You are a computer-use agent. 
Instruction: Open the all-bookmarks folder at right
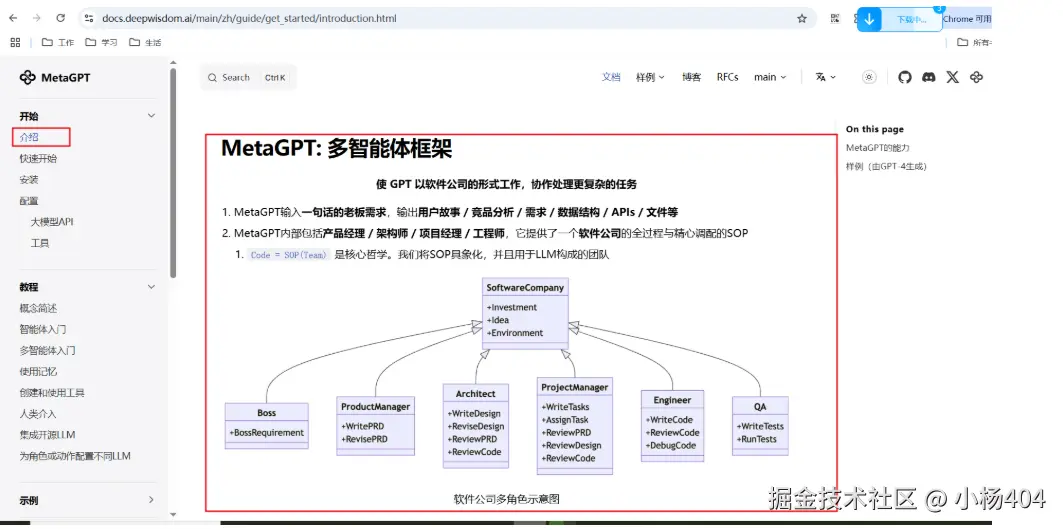[974, 42]
